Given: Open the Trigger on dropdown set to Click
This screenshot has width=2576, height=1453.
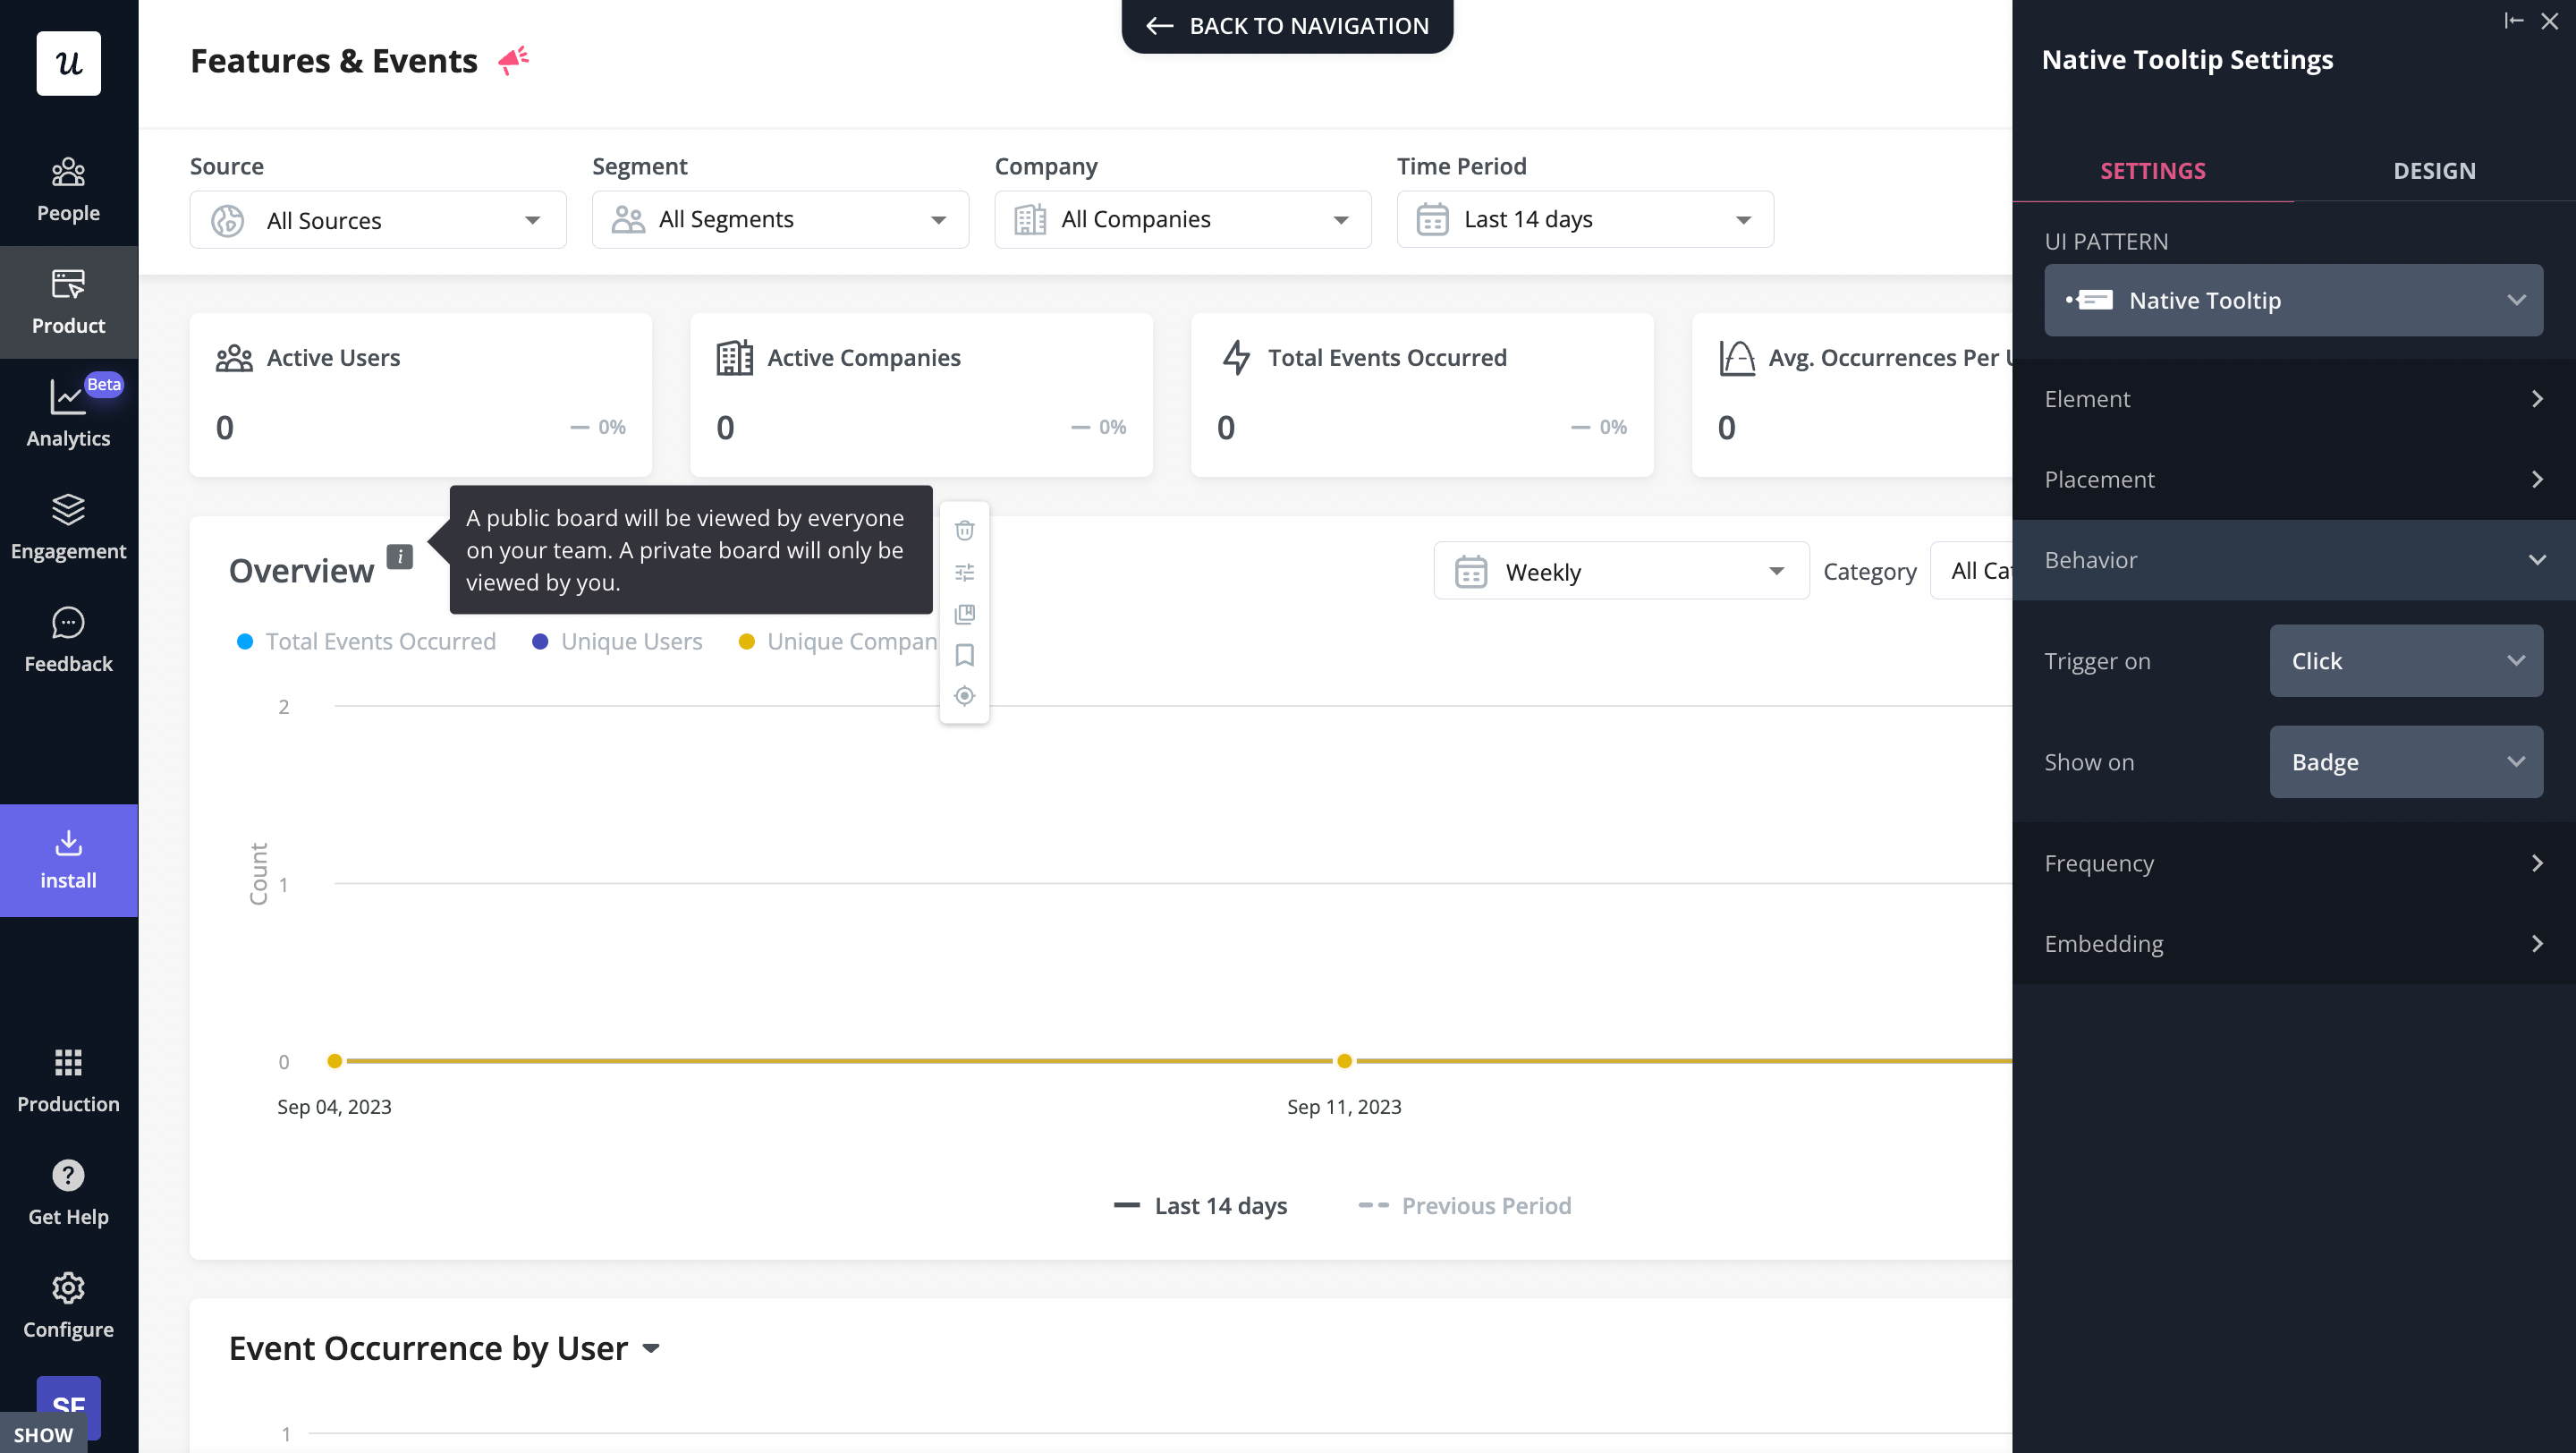Looking at the screenshot, I should point(2405,660).
